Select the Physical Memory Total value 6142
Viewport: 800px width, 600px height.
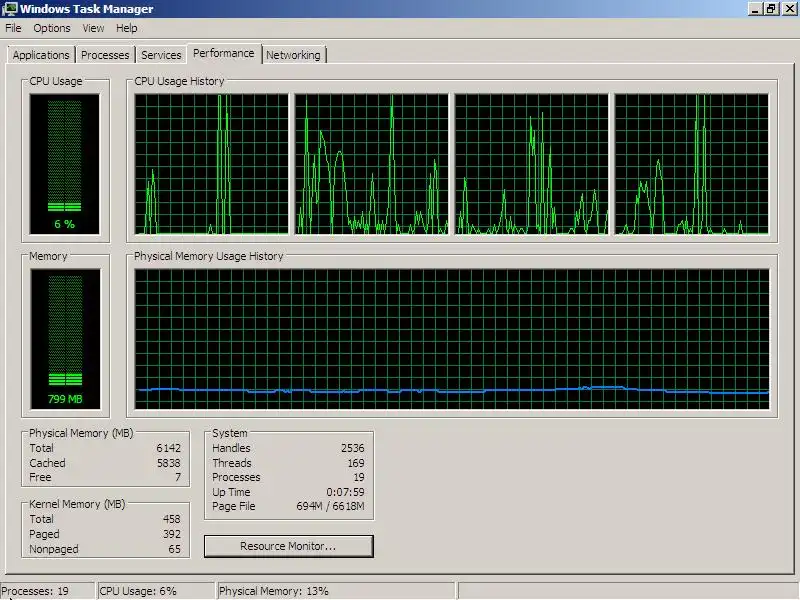click(x=168, y=448)
